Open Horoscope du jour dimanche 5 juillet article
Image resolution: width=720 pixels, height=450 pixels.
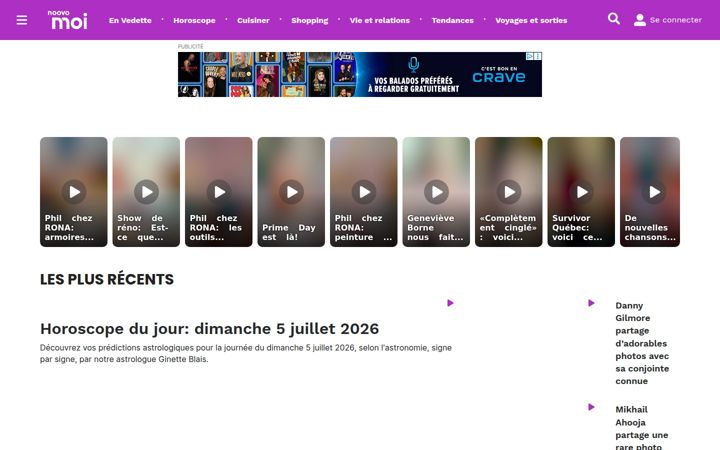(209, 329)
